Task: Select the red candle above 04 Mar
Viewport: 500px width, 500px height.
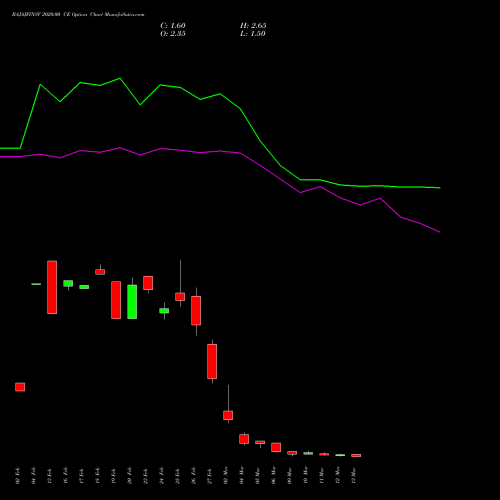Action: tap(244, 439)
